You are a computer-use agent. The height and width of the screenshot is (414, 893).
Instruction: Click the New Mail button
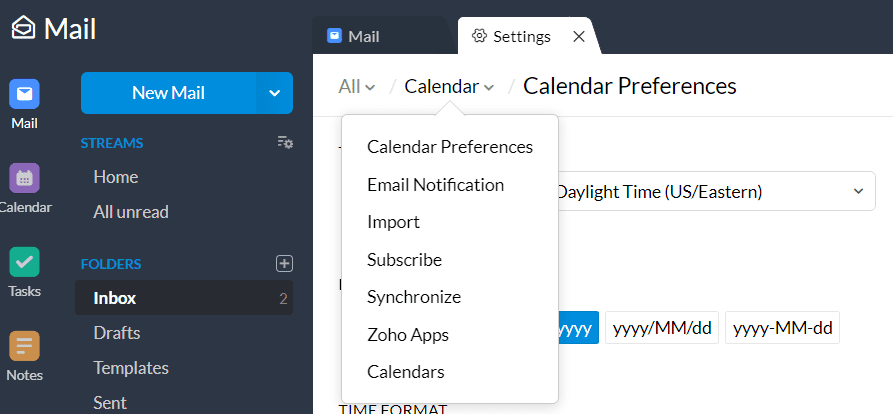(x=169, y=93)
